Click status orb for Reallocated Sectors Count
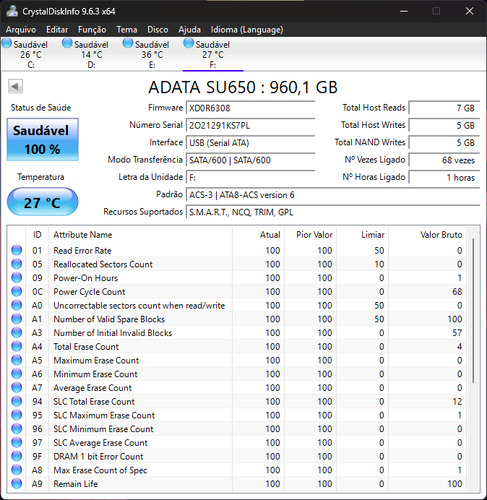487x500 pixels. tap(17, 264)
